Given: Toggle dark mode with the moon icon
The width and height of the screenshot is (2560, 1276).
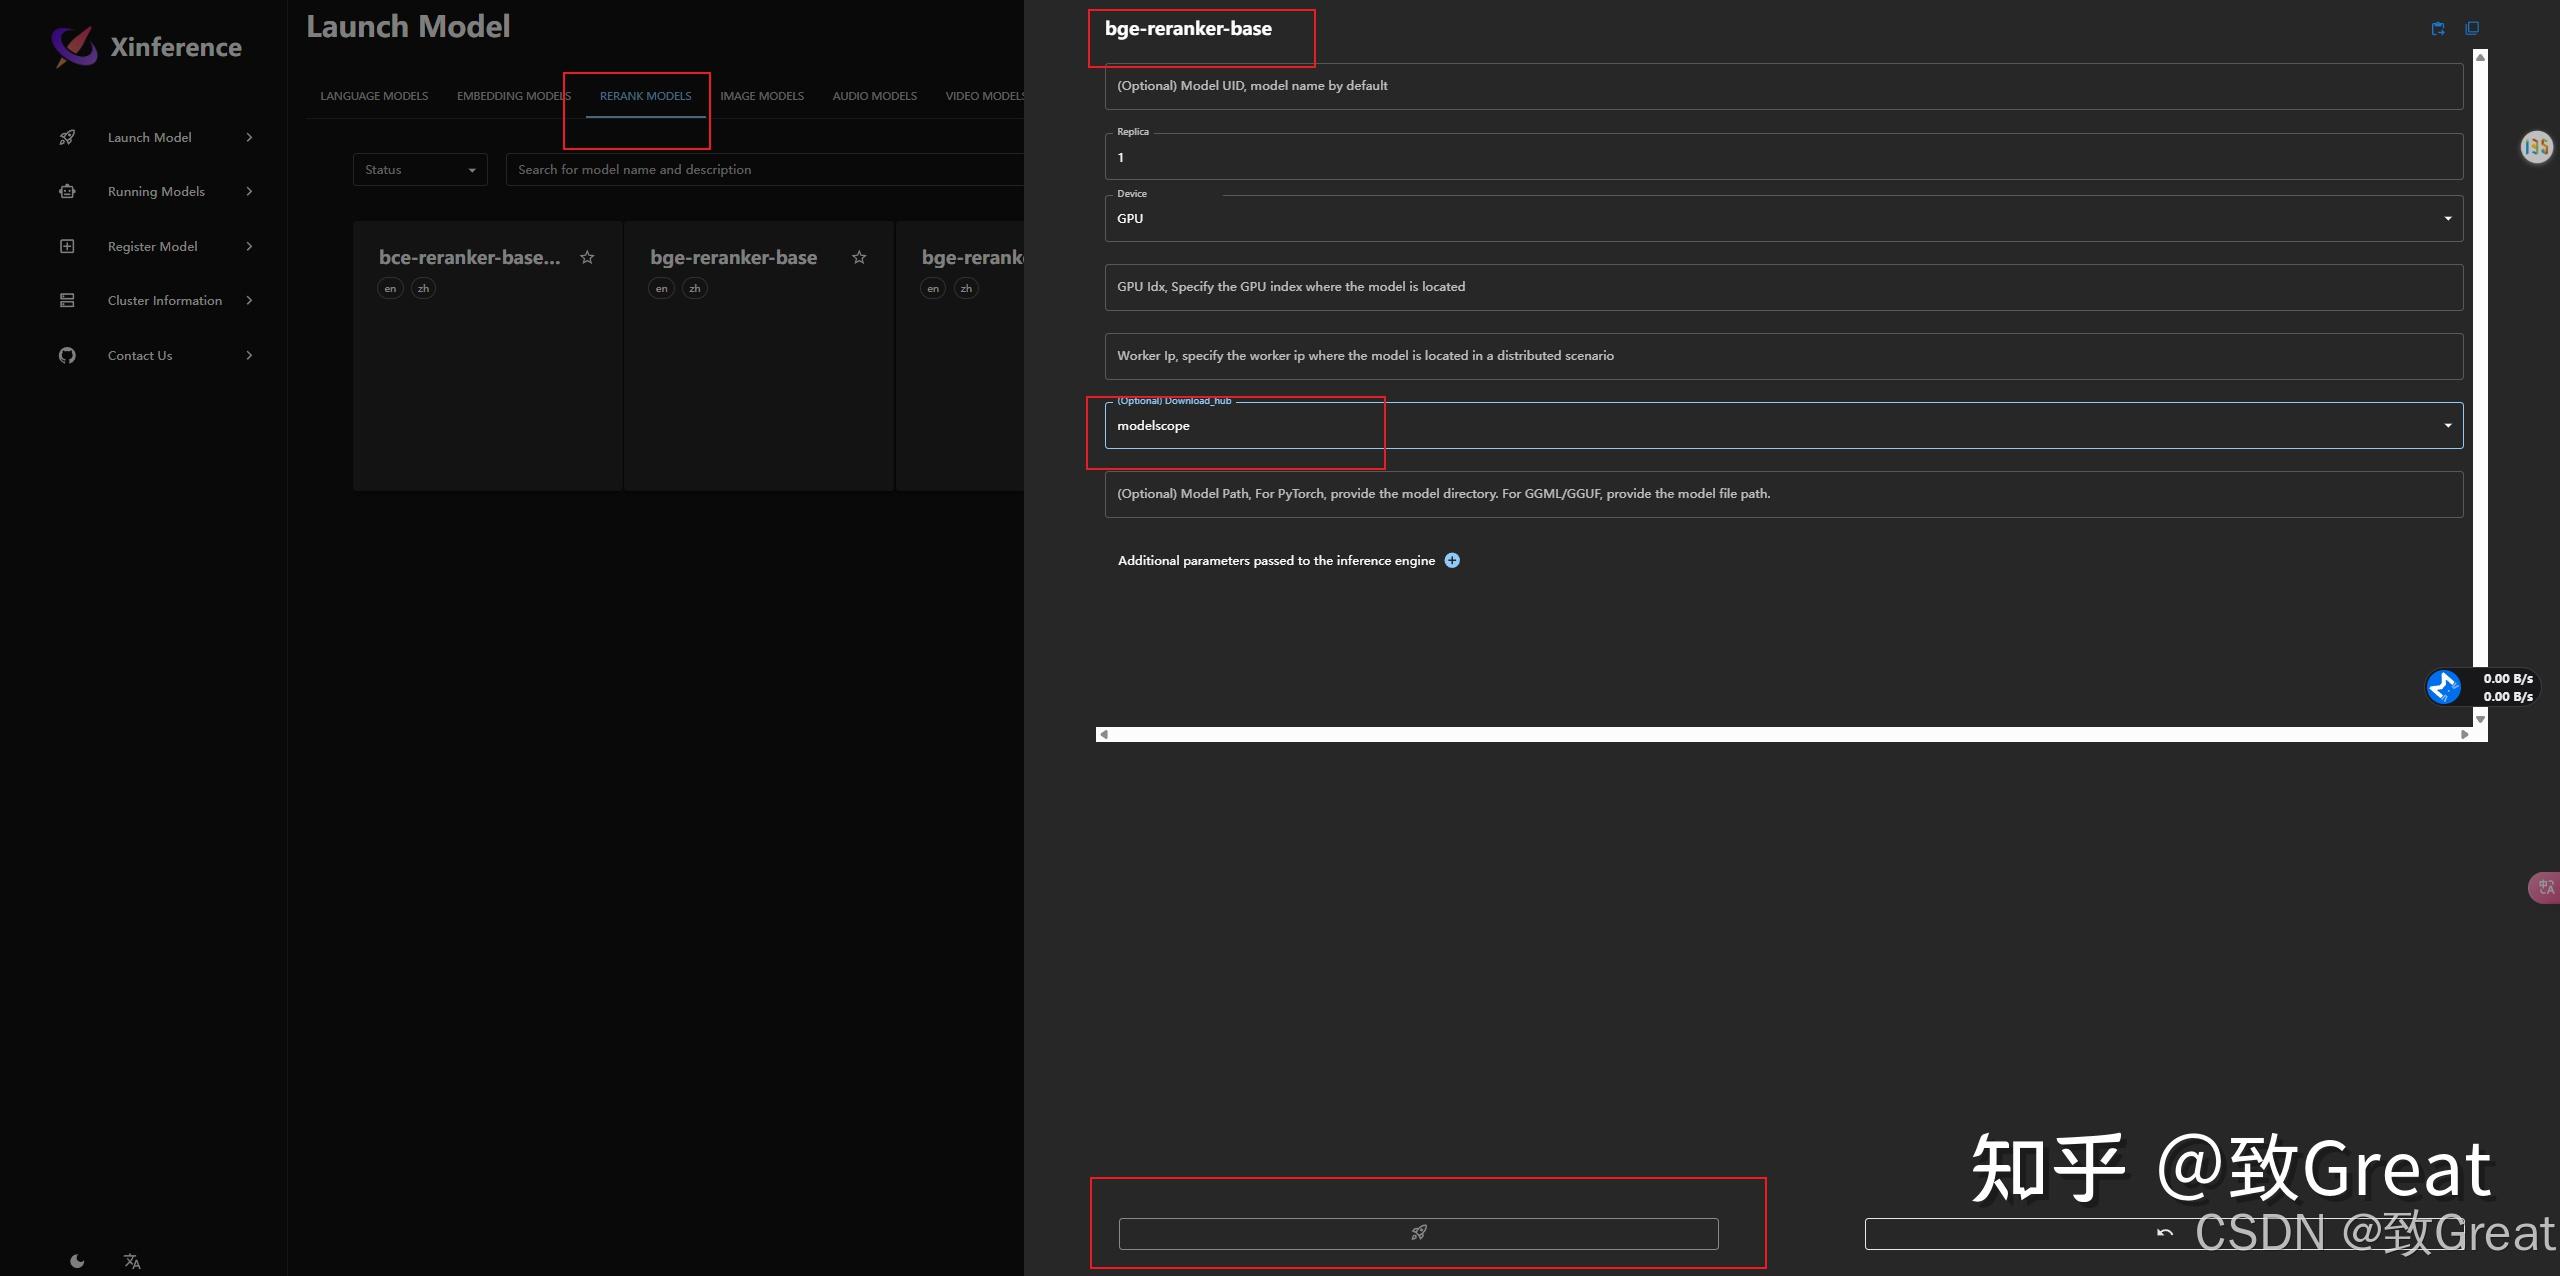Looking at the screenshot, I should pyautogui.click(x=77, y=1260).
